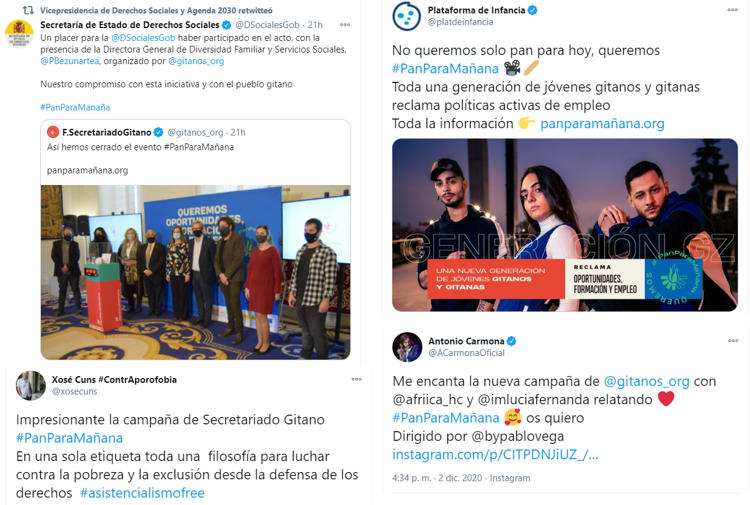Click #PanParaMañana hashtag in Xosé Cuns tweet
Viewport: 750px width, 505px height.
(x=69, y=438)
